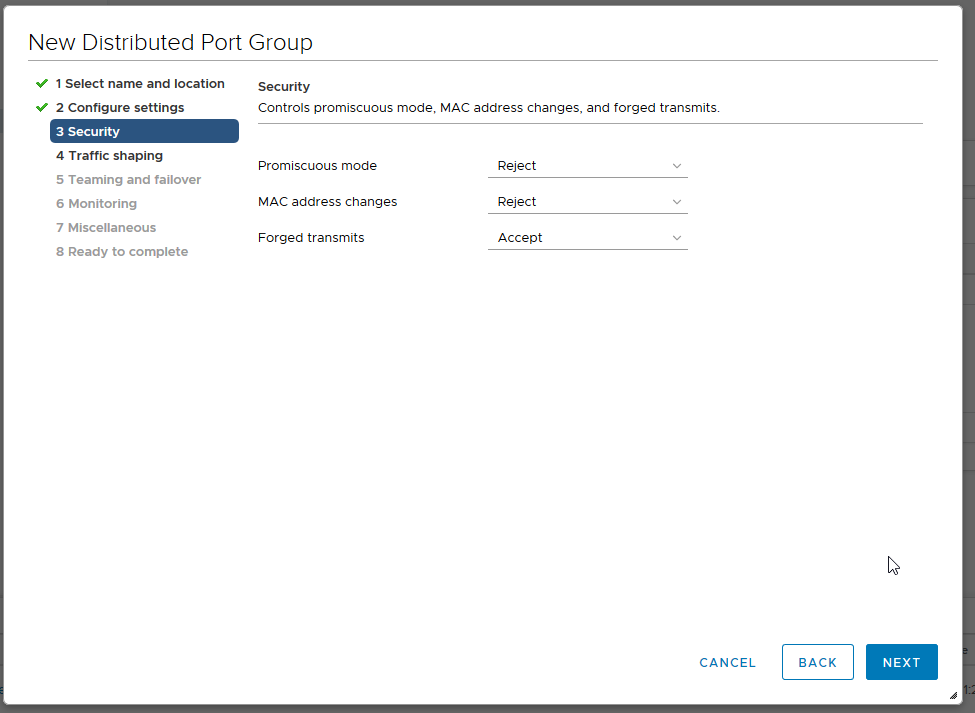Click the green checkmark beside Select name and location

click(41, 84)
